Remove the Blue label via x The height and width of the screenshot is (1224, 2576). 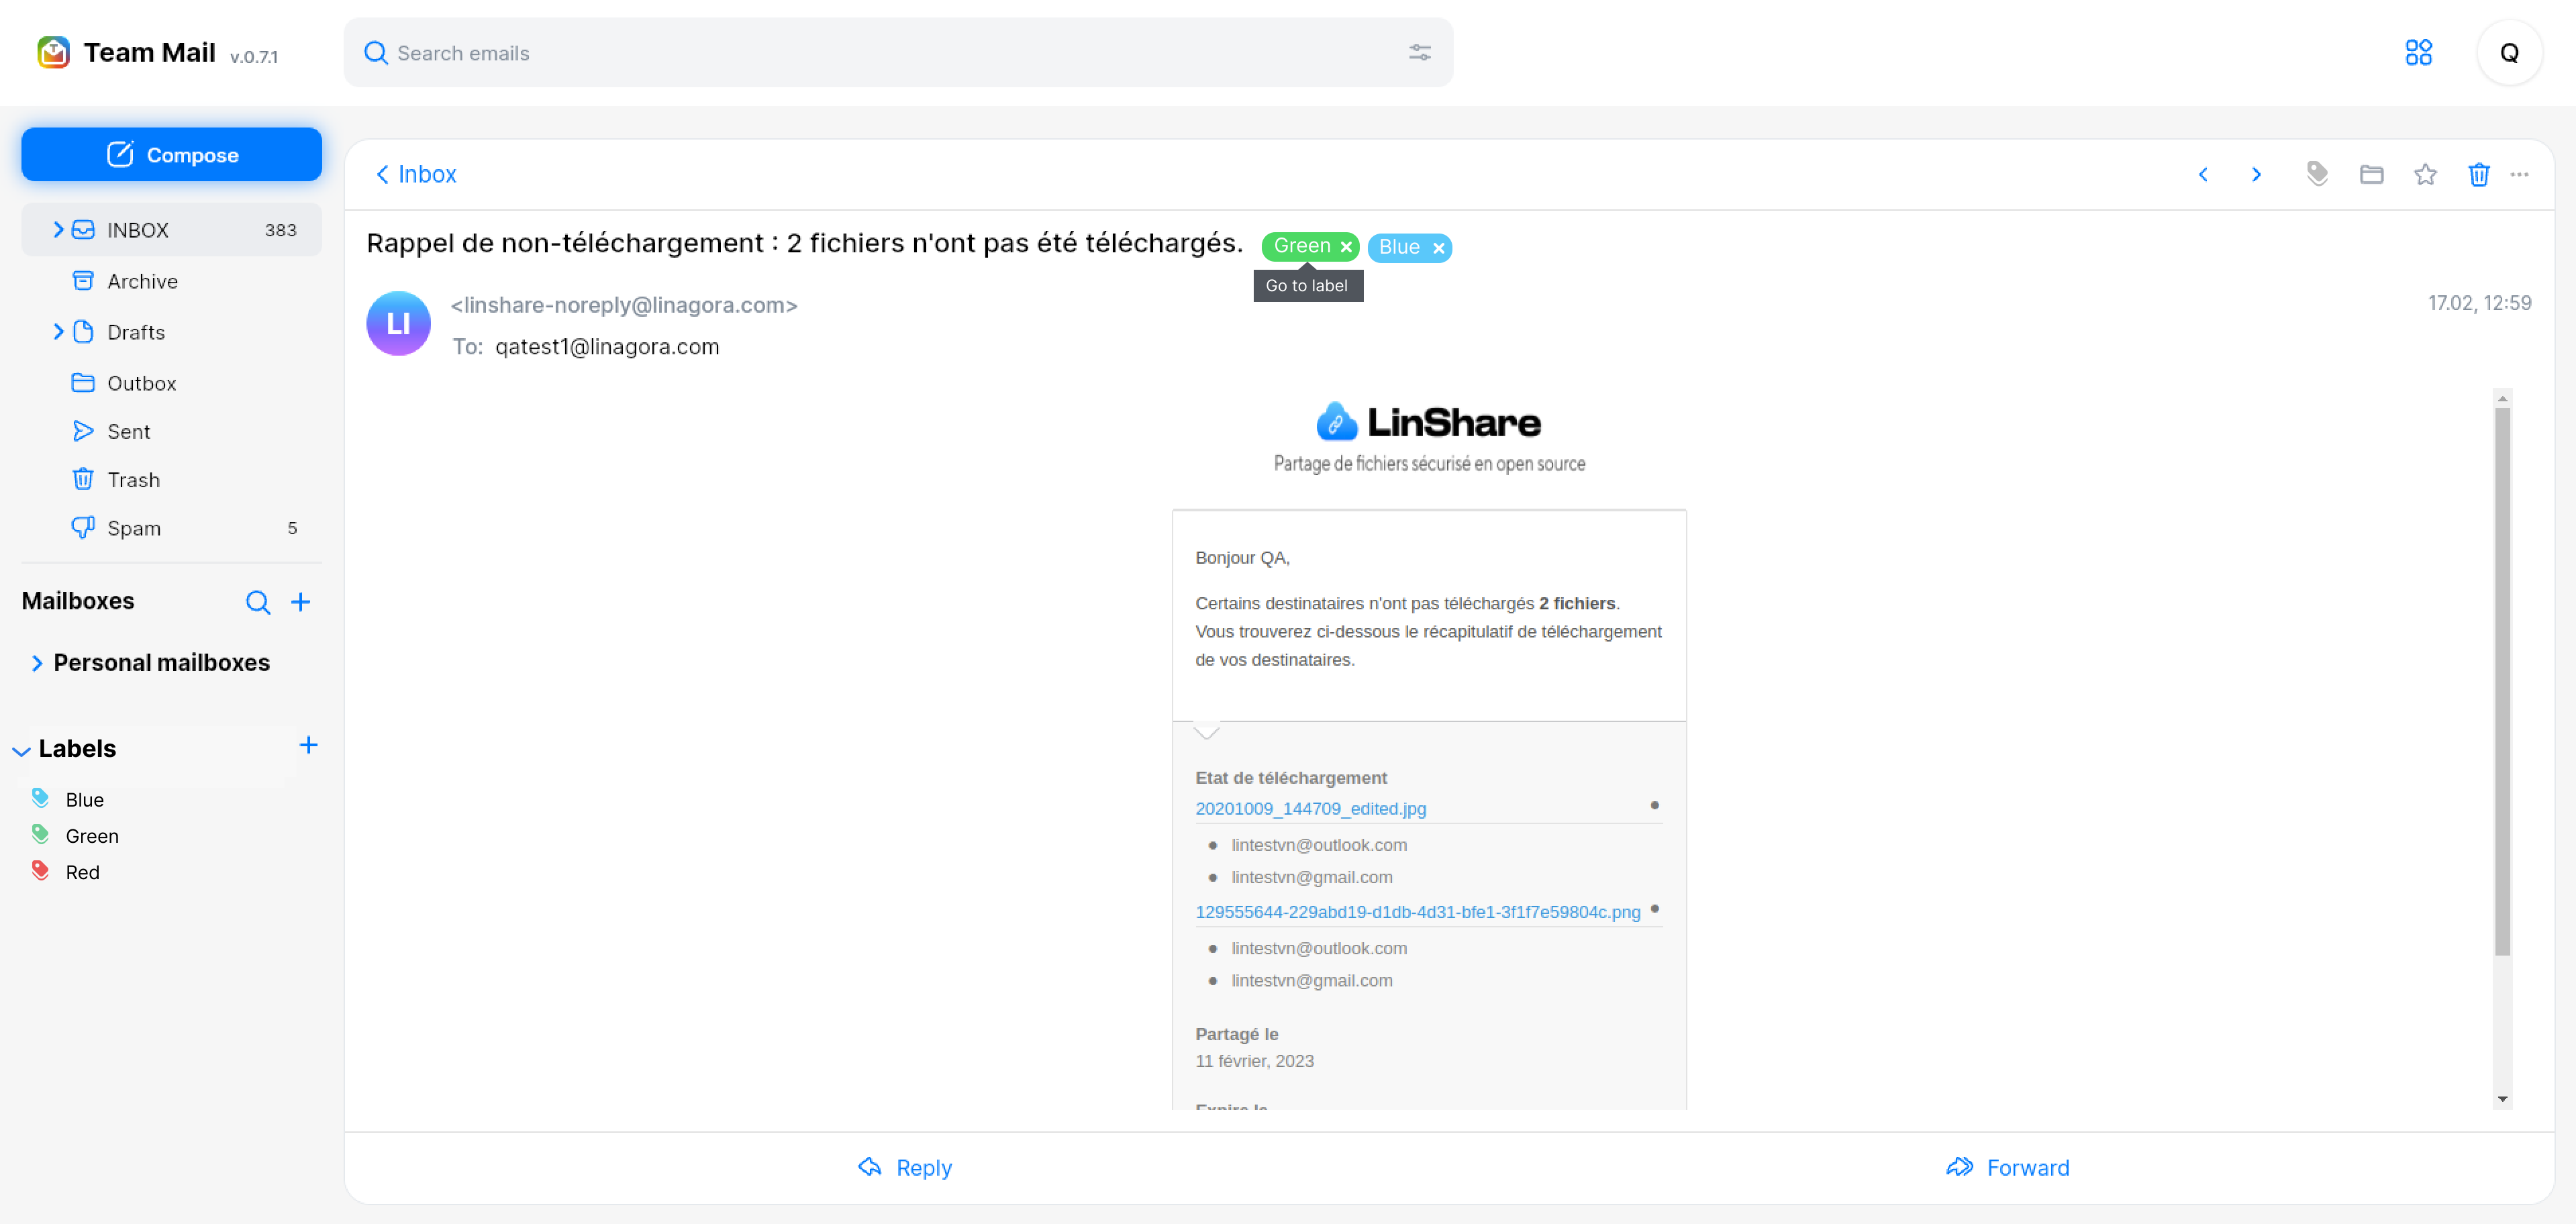pos(1438,248)
